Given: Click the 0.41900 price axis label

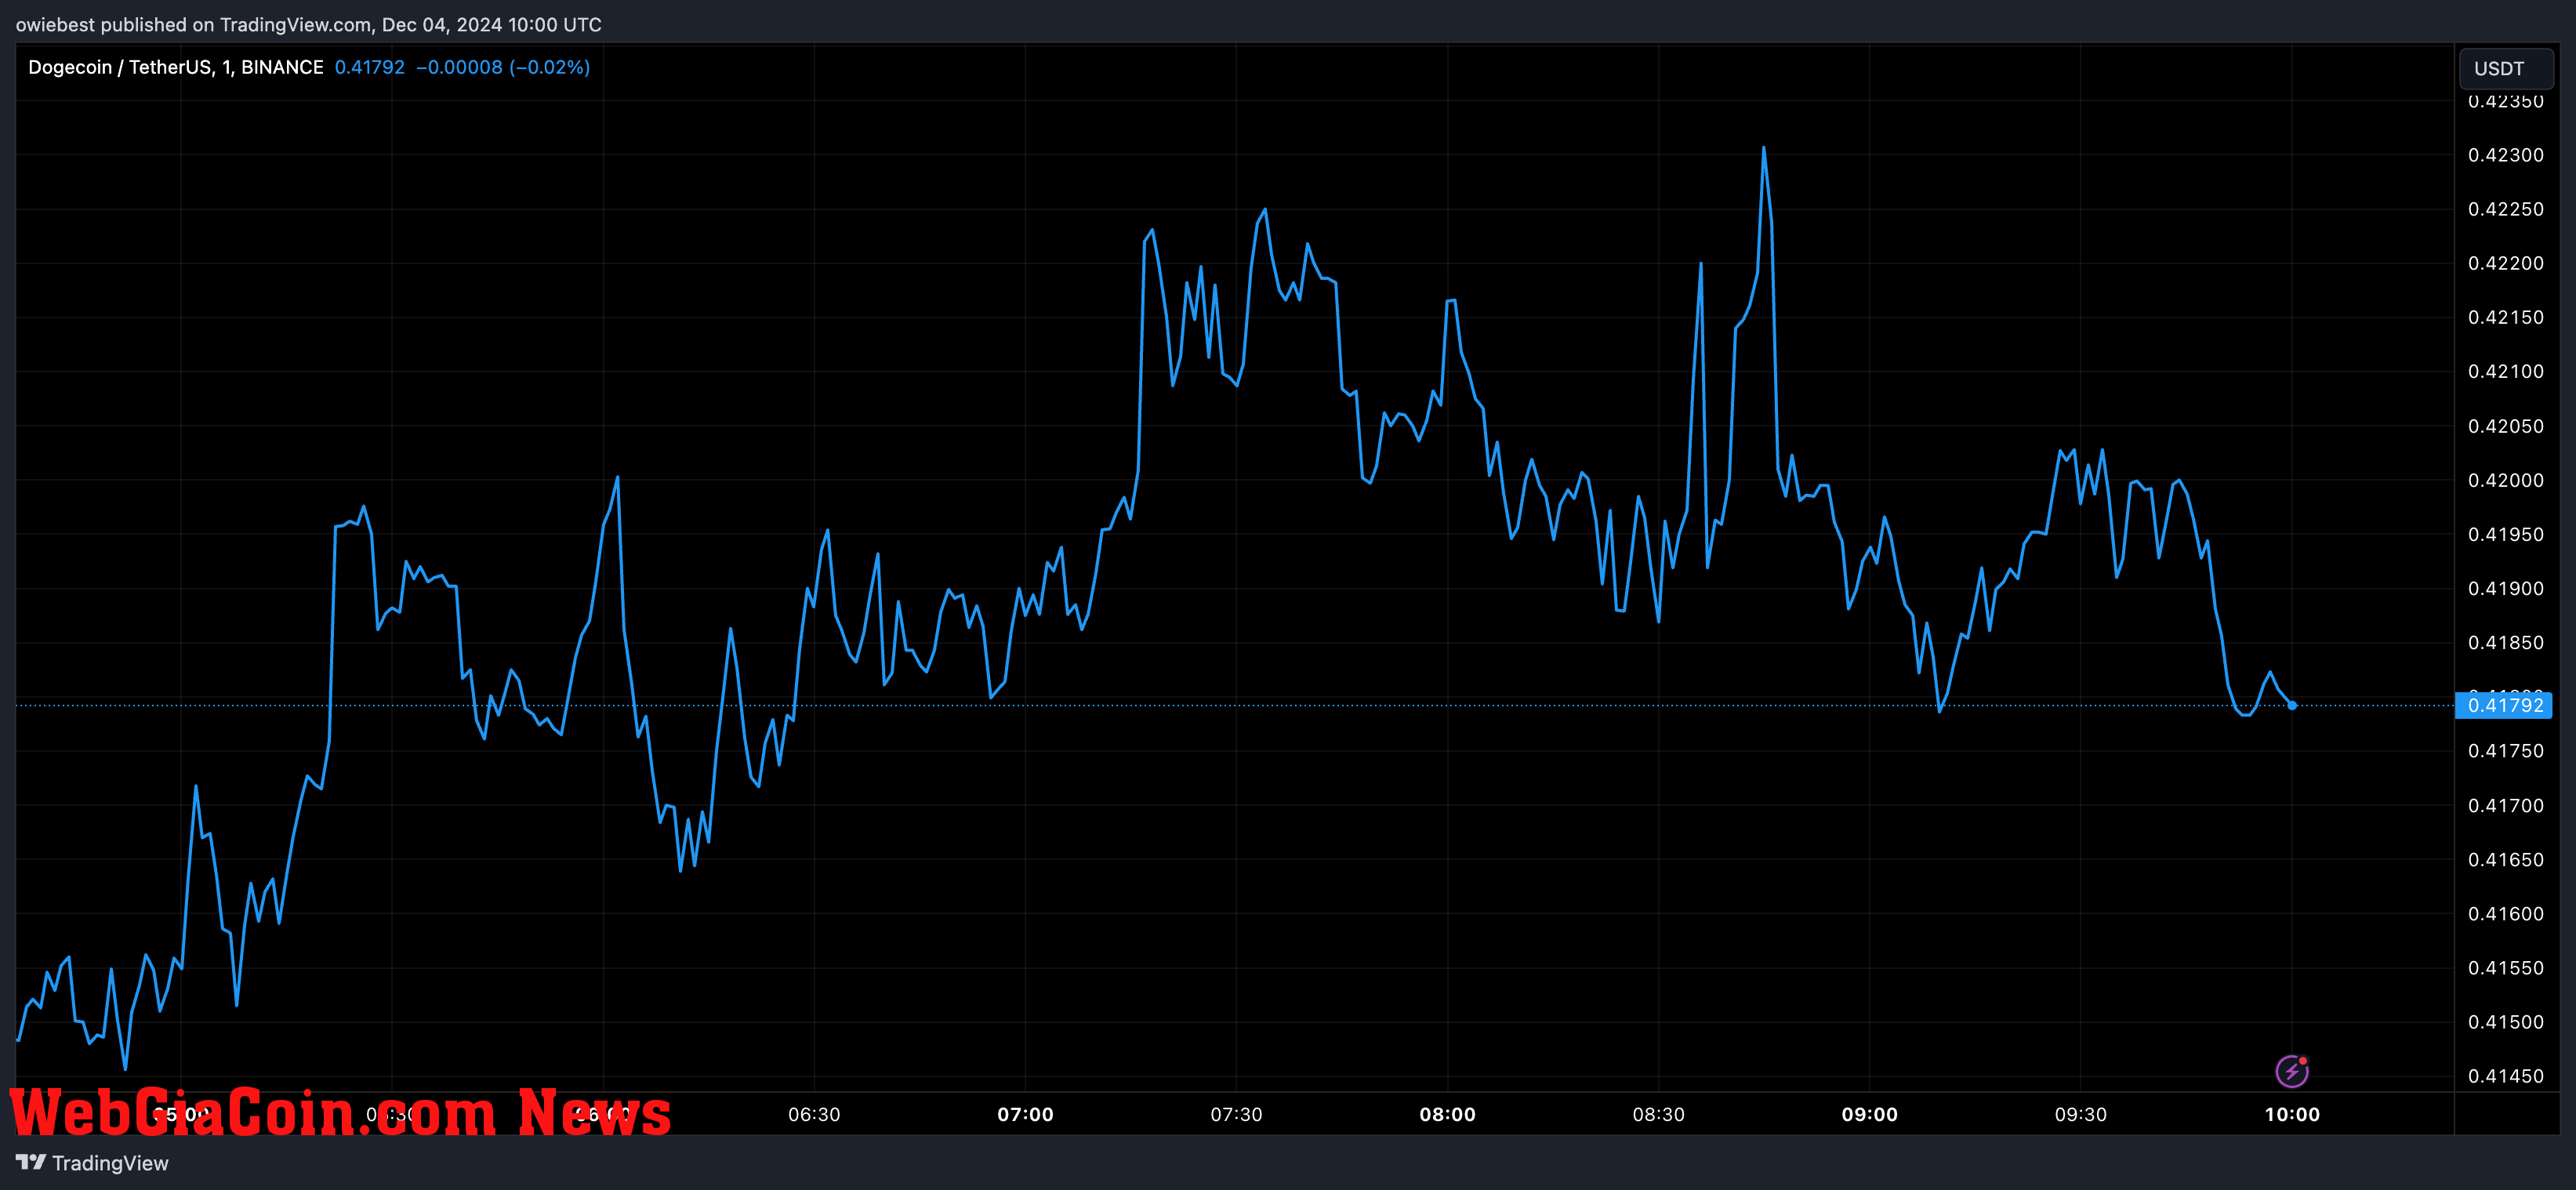Looking at the screenshot, I should [2505, 588].
